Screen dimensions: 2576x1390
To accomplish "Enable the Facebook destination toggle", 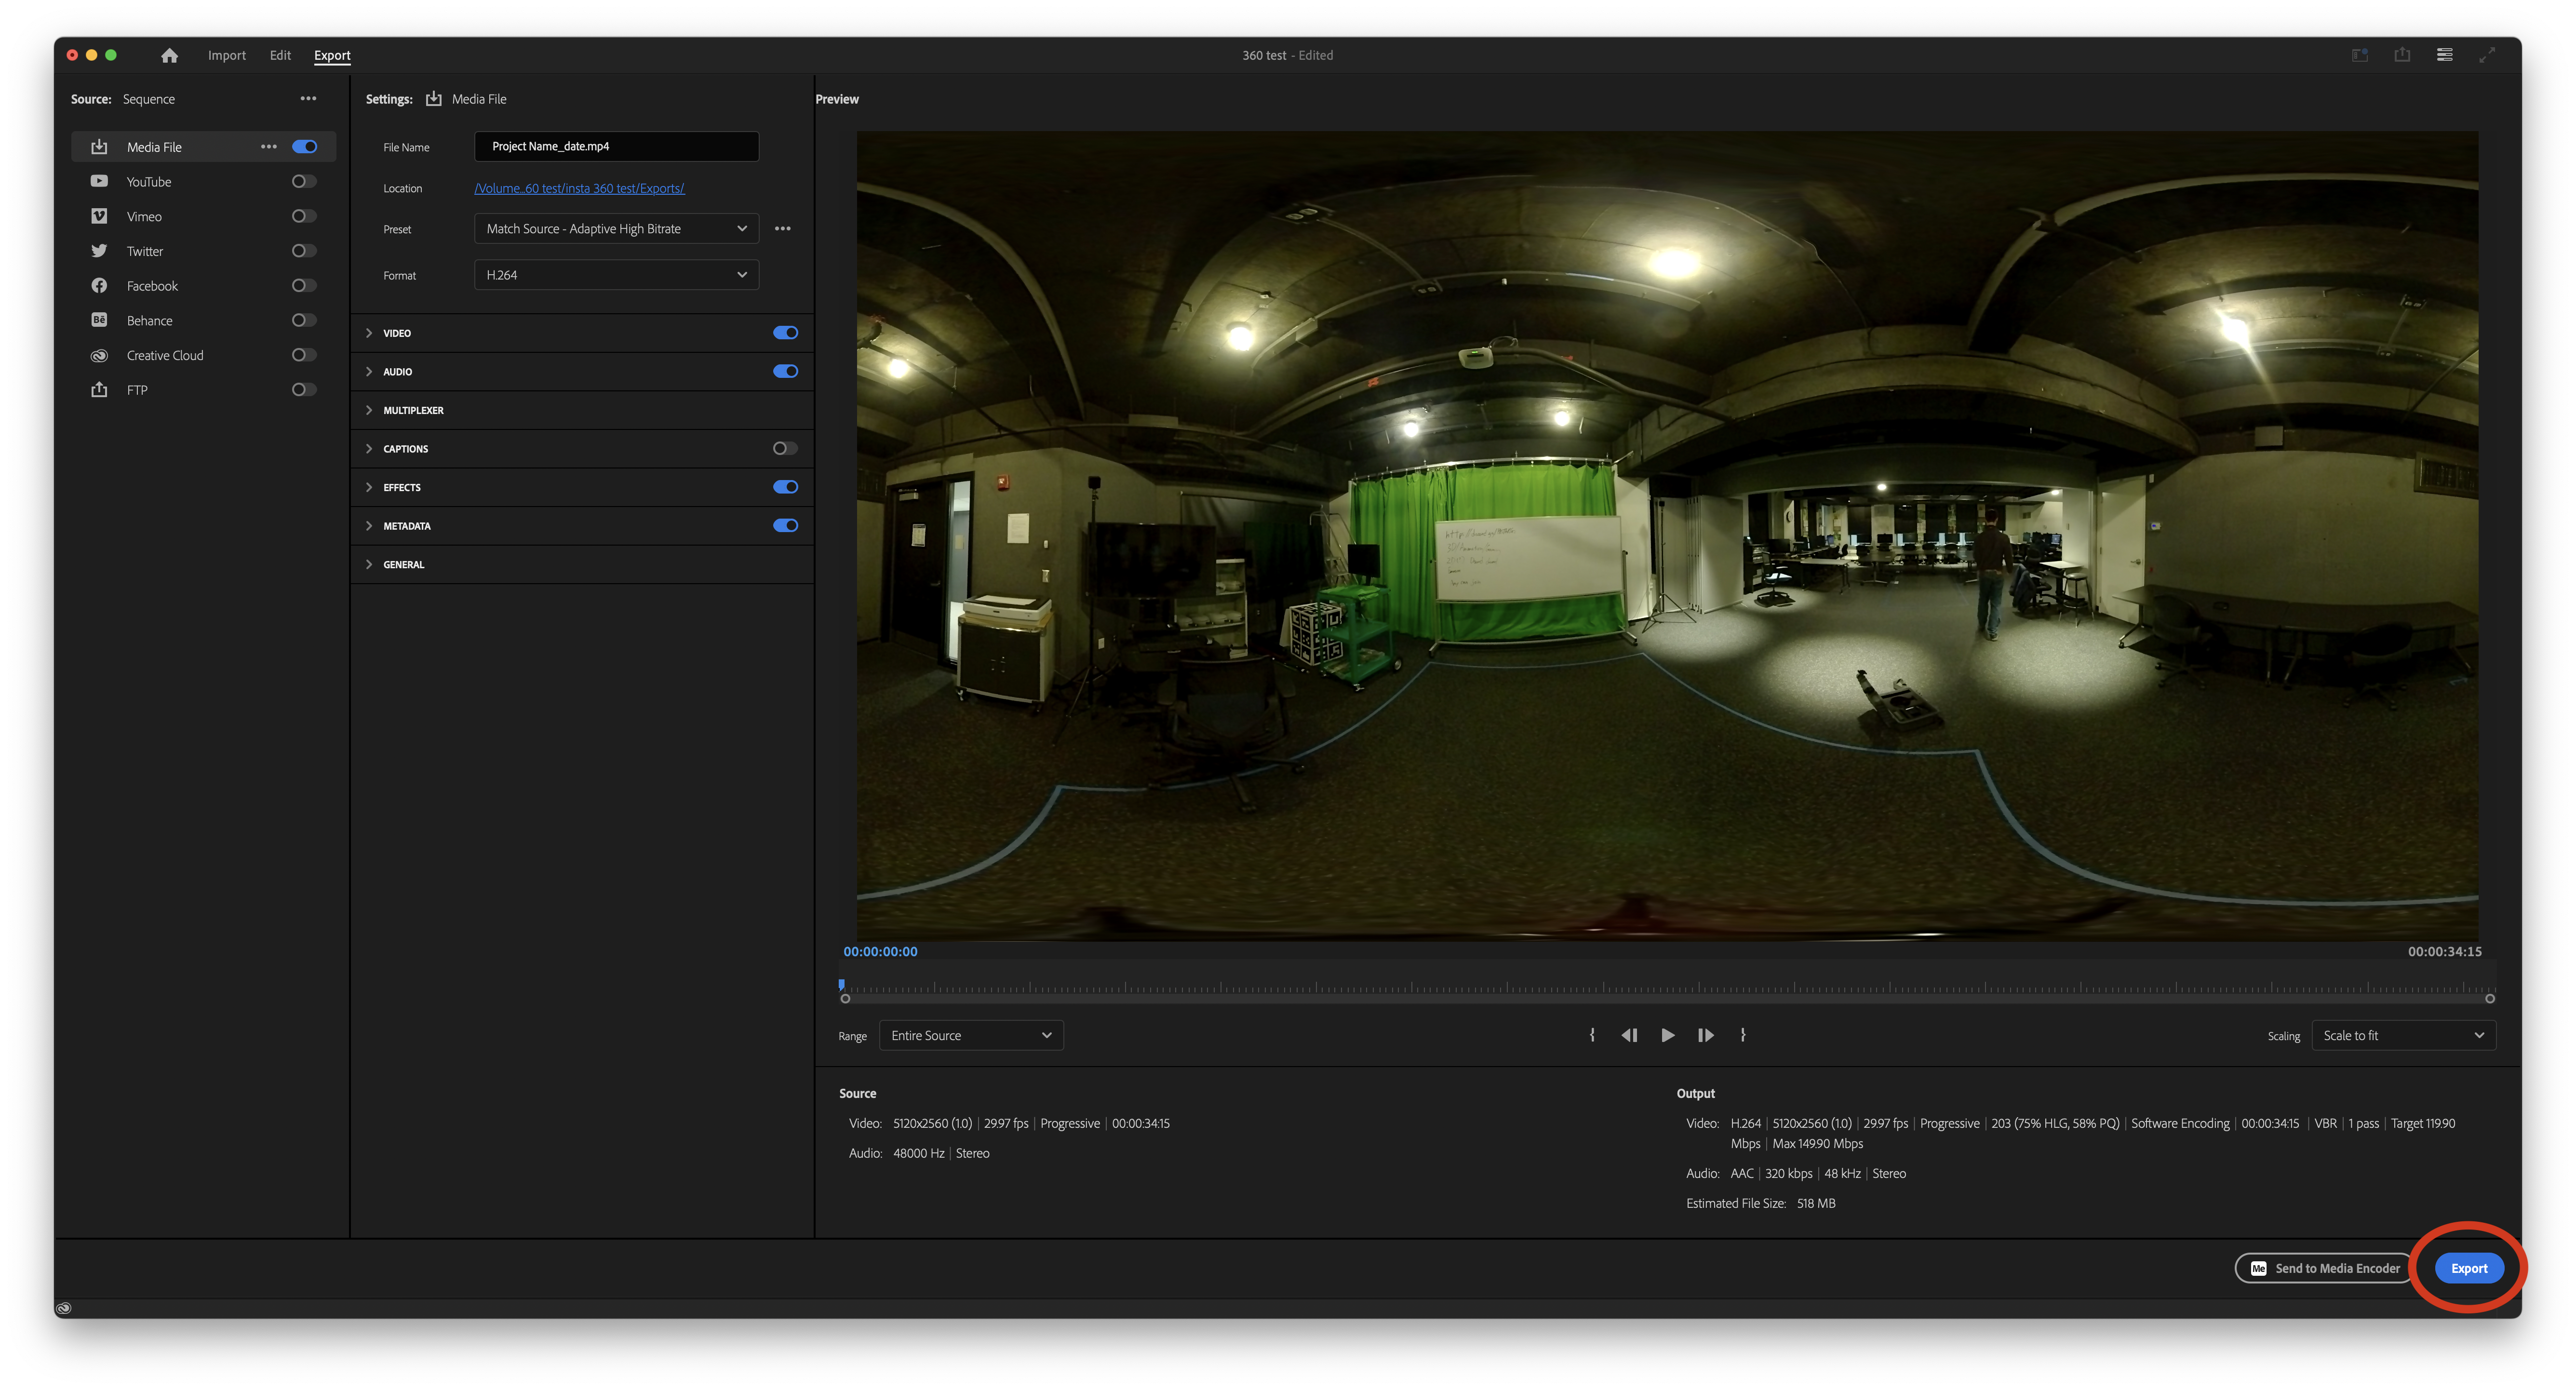I will click(x=304, y=286).
